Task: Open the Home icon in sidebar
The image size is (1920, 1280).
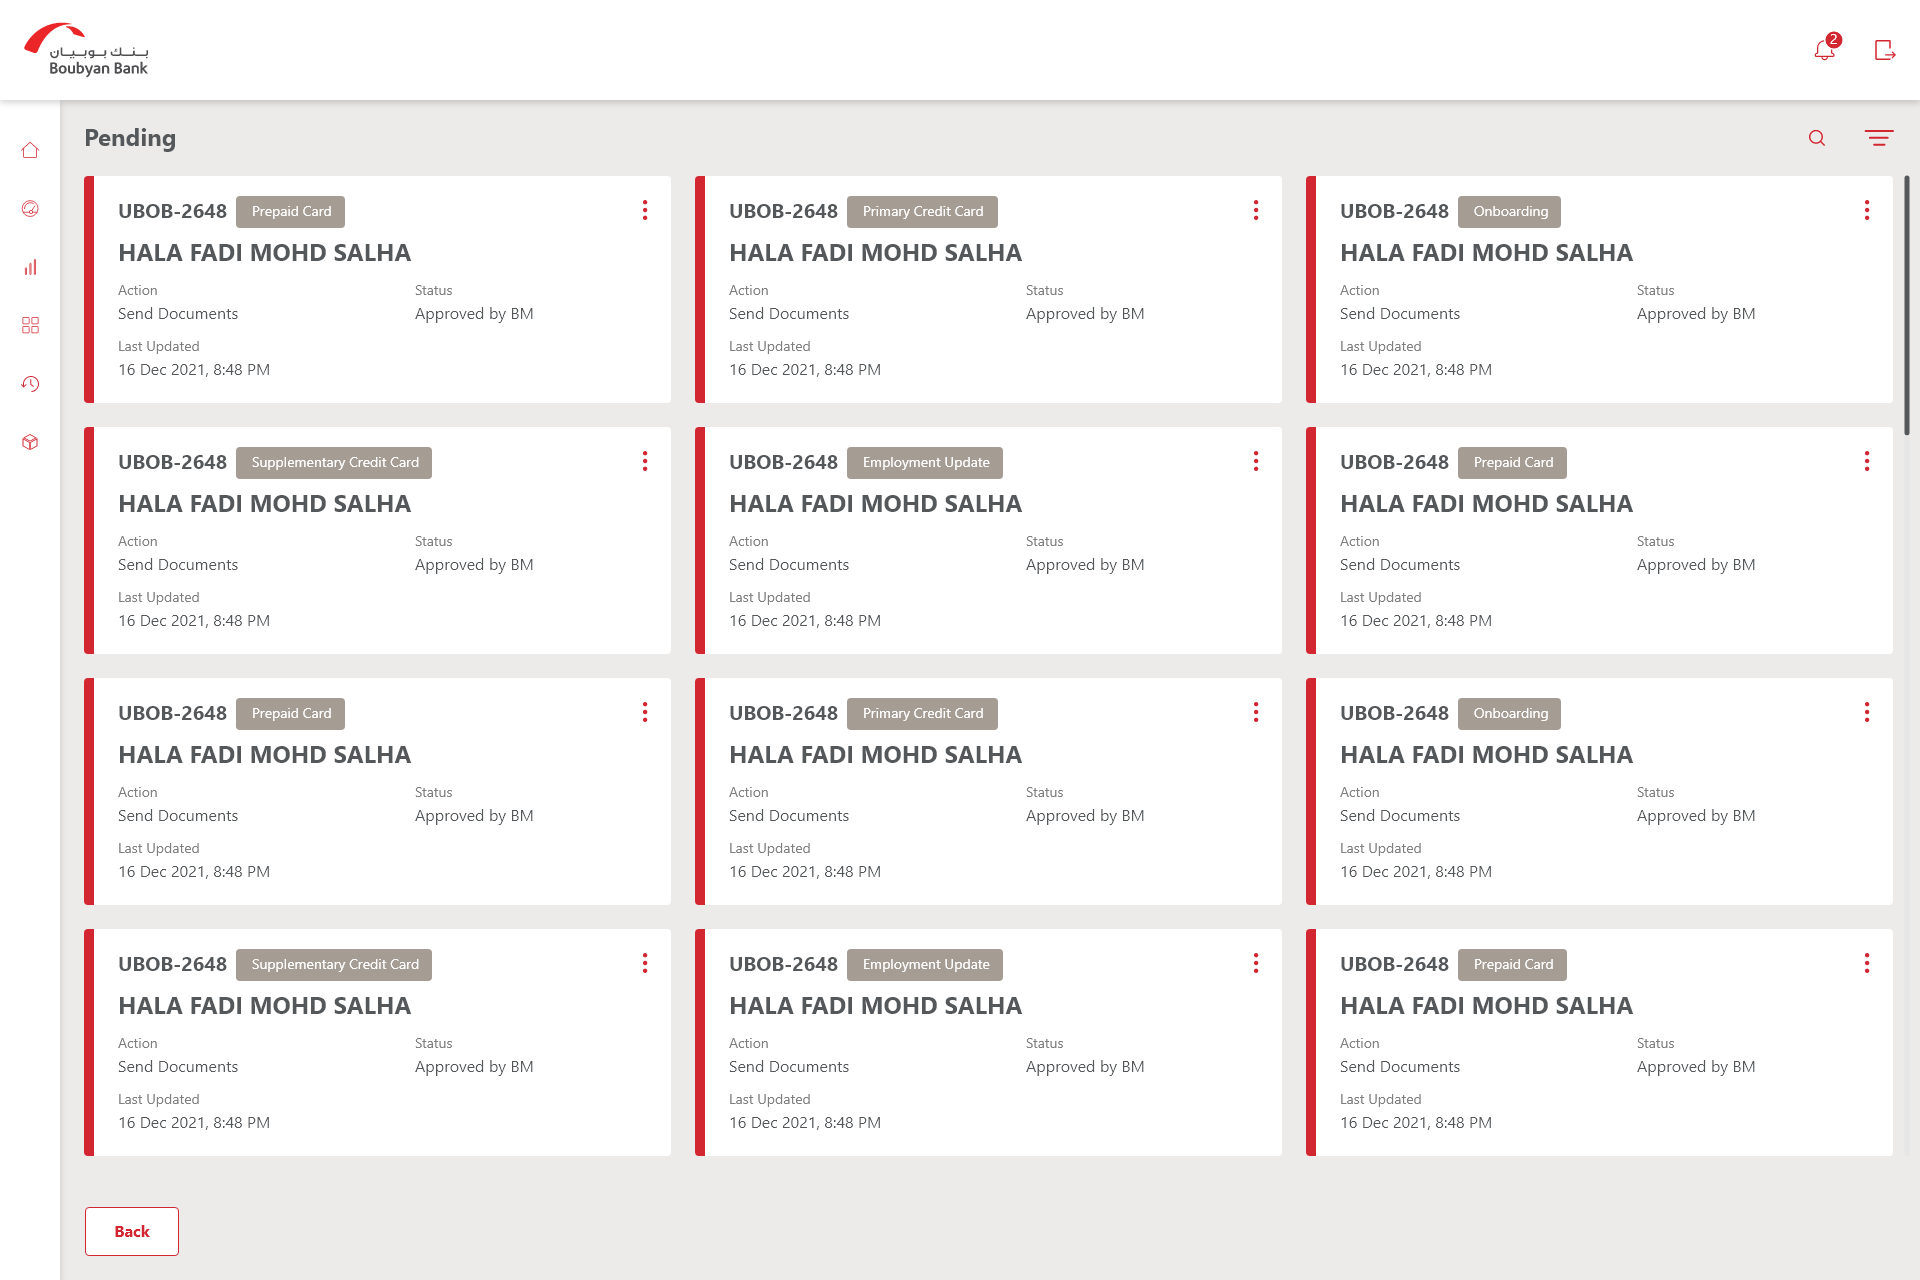Action: [x=30, y=151]
